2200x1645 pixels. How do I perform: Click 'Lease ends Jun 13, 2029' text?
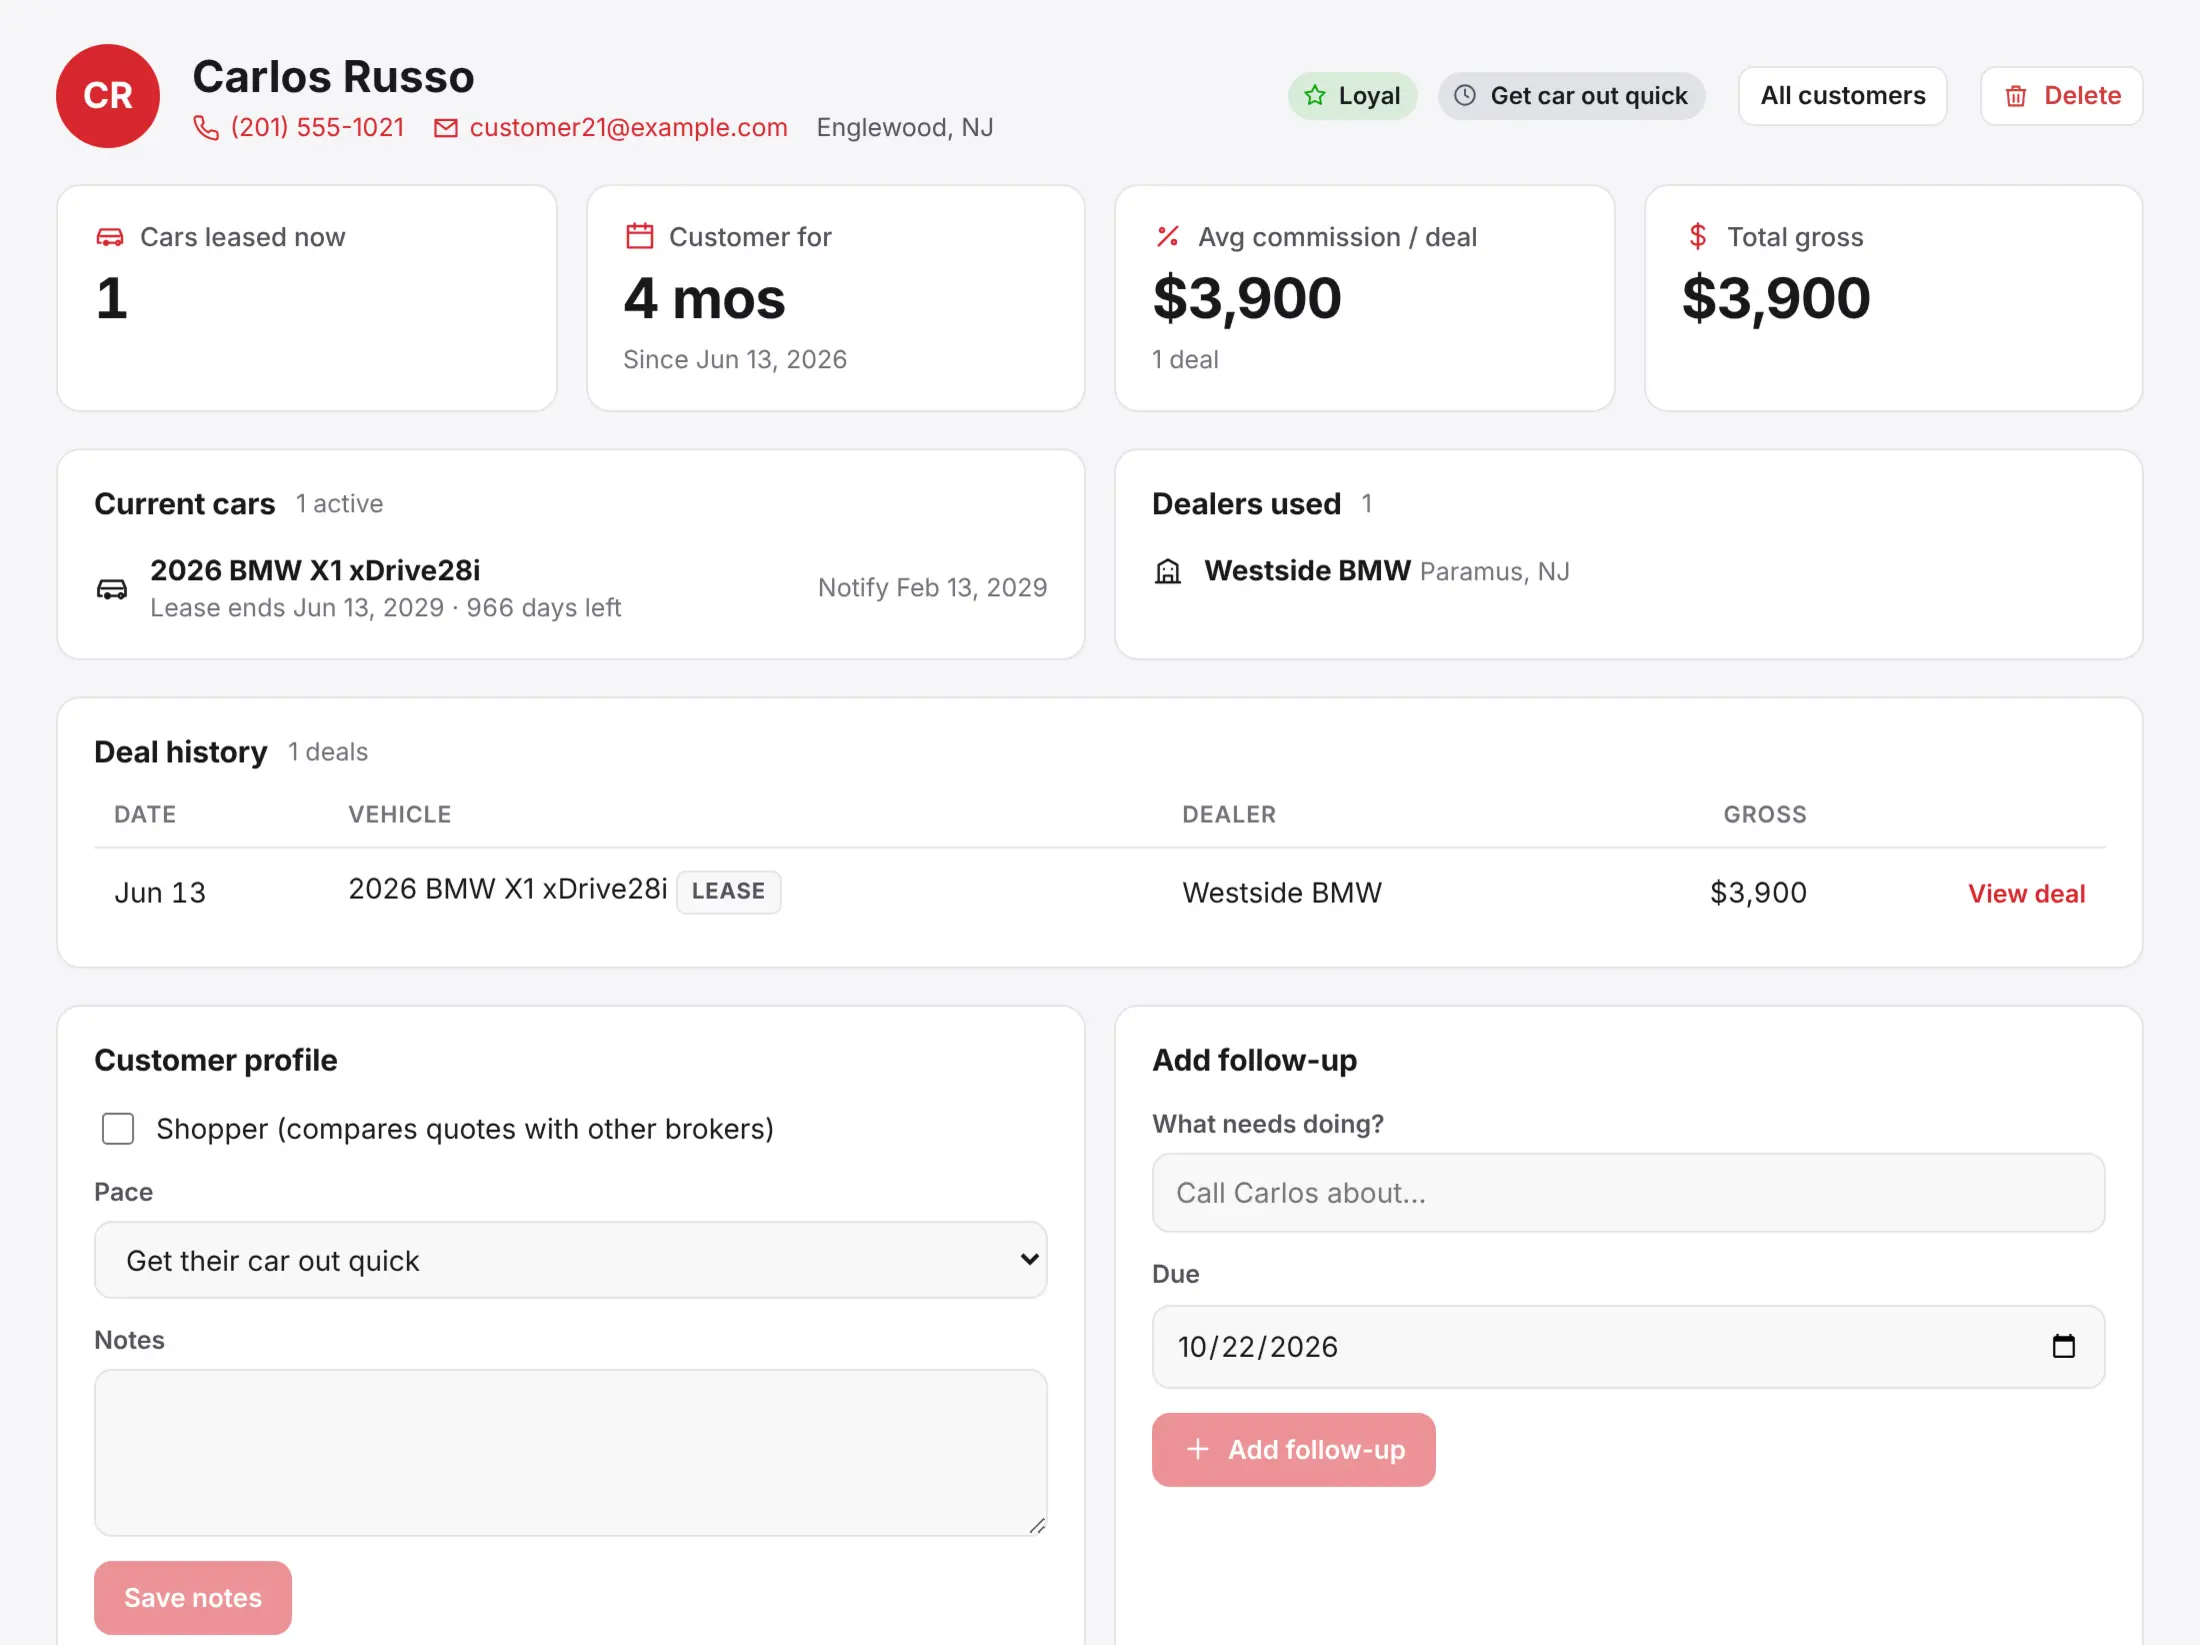pyautogui.click(x=297, y=607)
